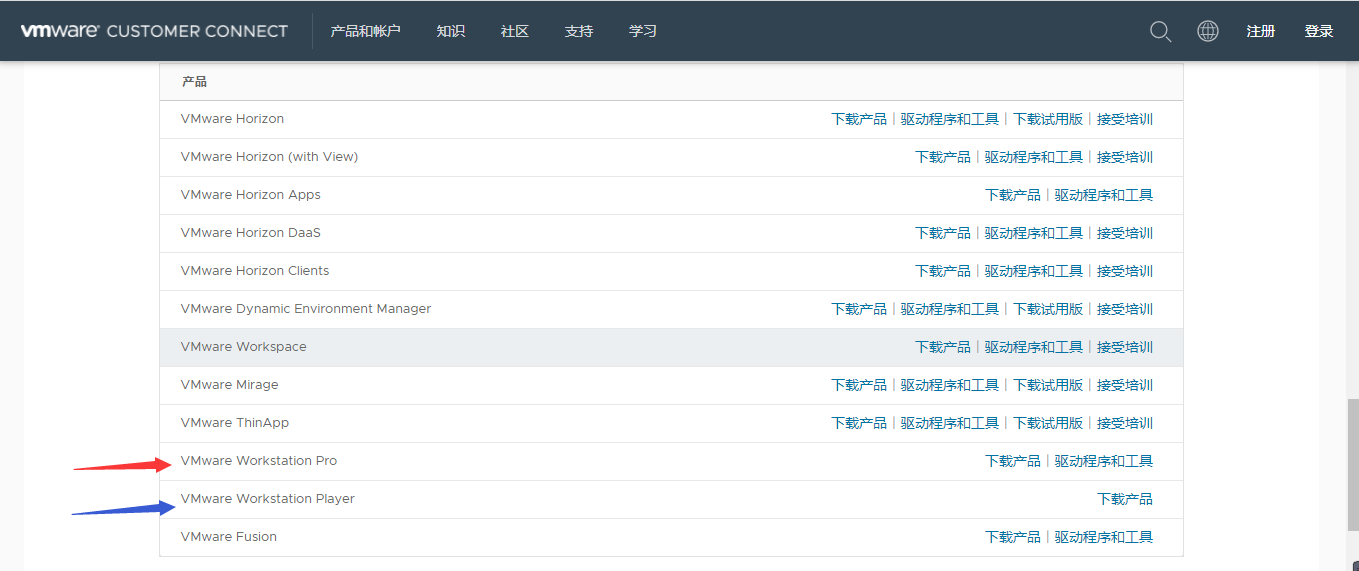Click 接受培训 for VMware ThinApp

(1125, 423)
